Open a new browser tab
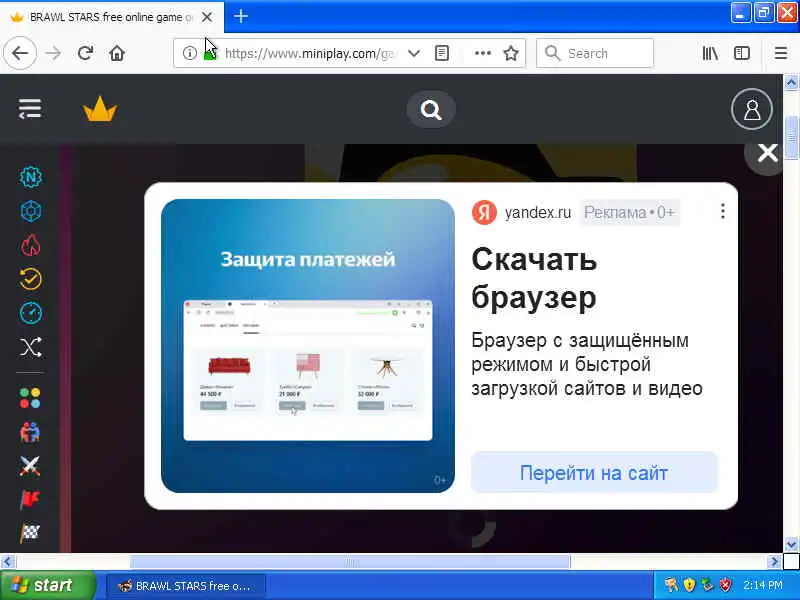Image resolution: width=800 pixels, height=600 pixels. click(x=241, y=17)
